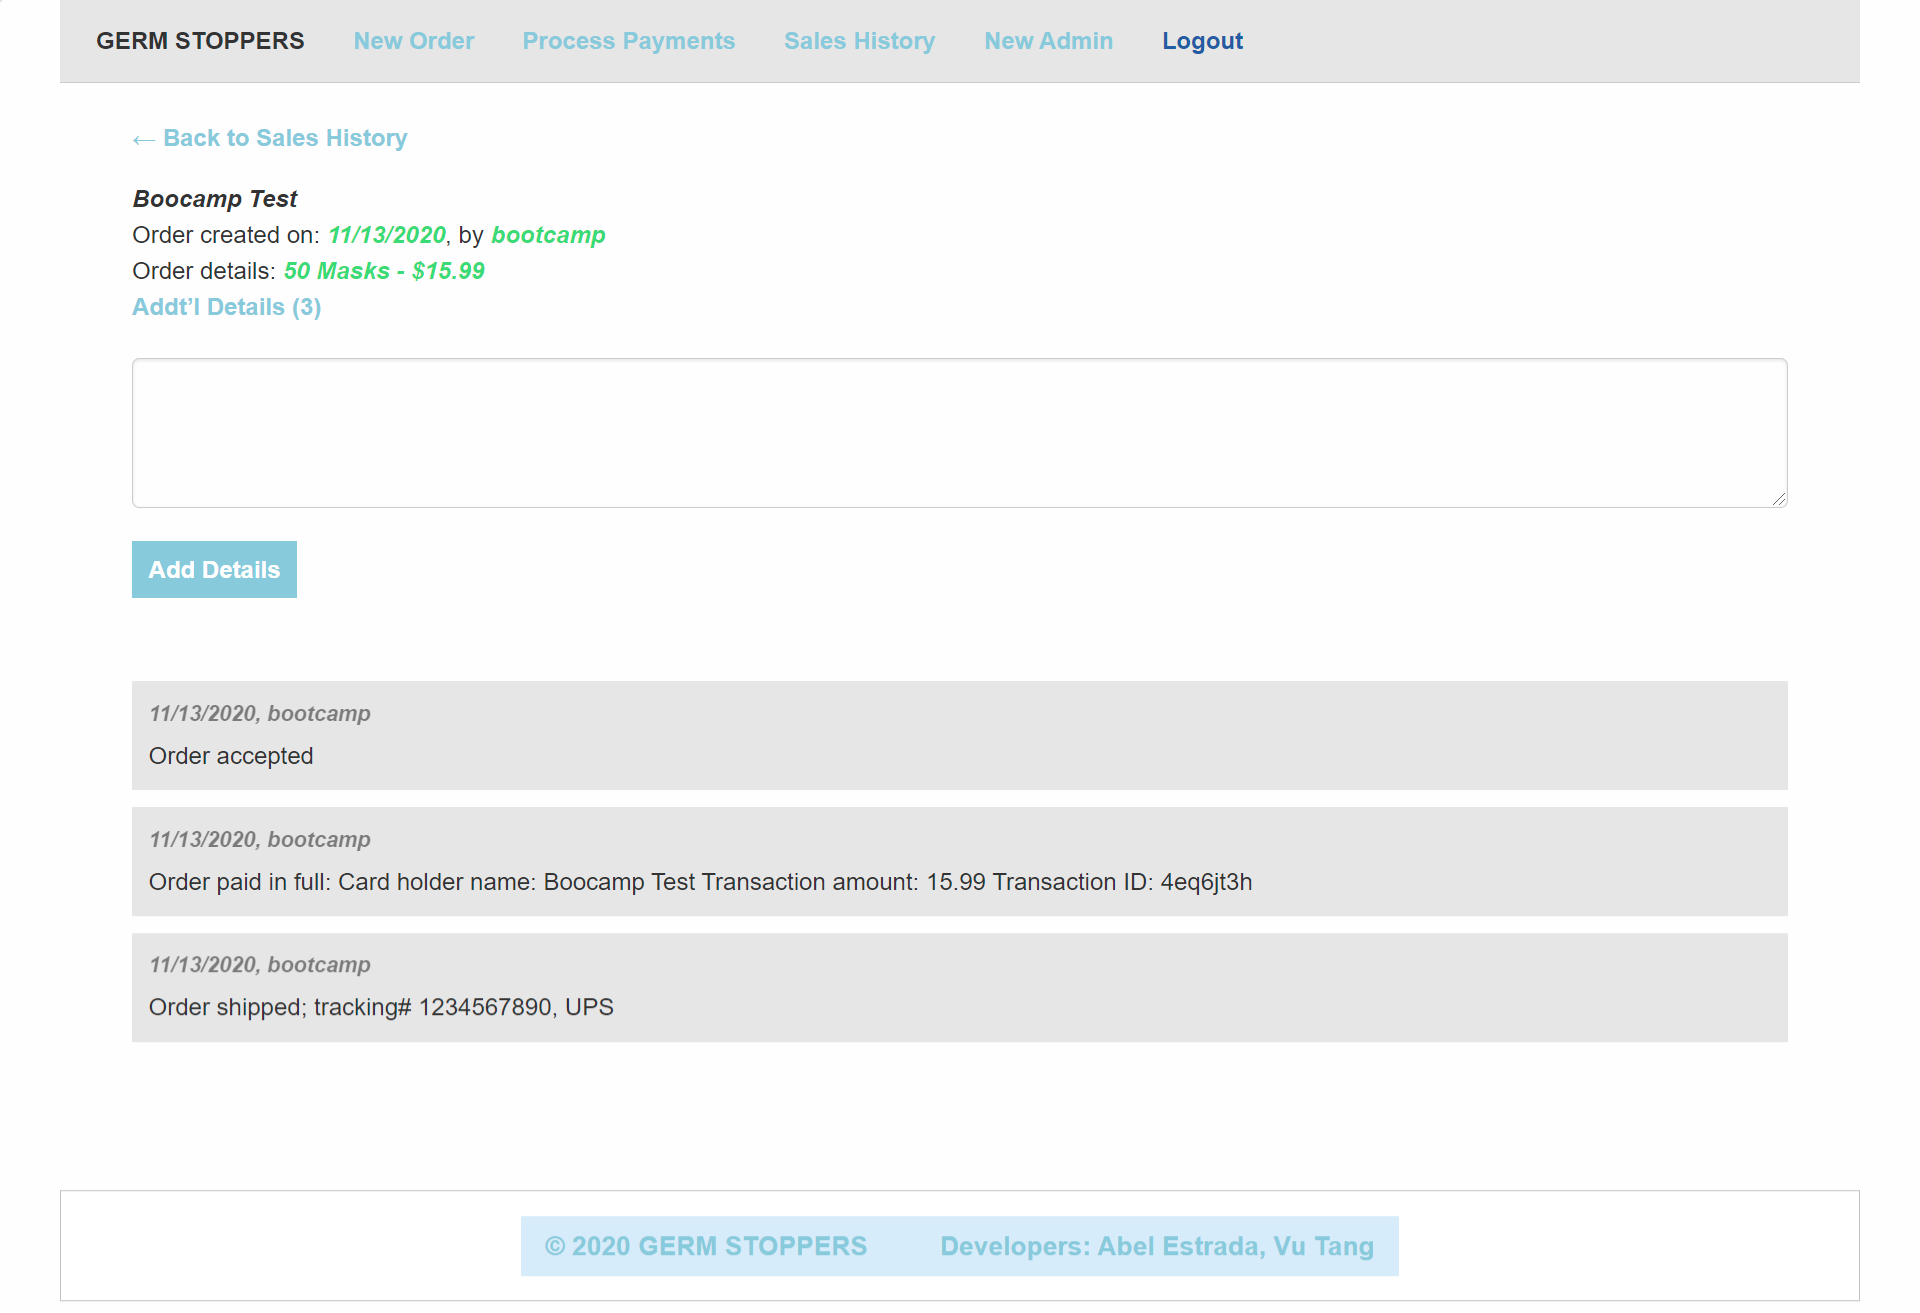Click the Order accepted detail entry
Image resolution: width=1920 pixels, height=1313 pixels.
230,756
